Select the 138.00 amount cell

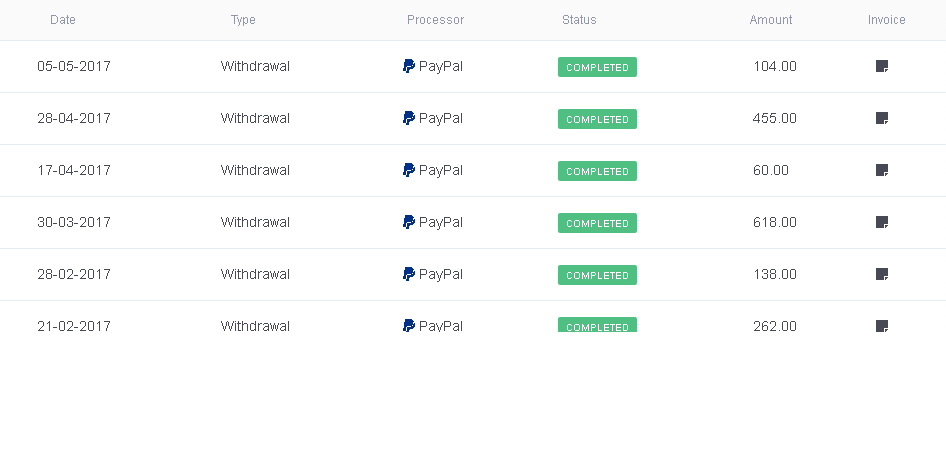point(775,275)
